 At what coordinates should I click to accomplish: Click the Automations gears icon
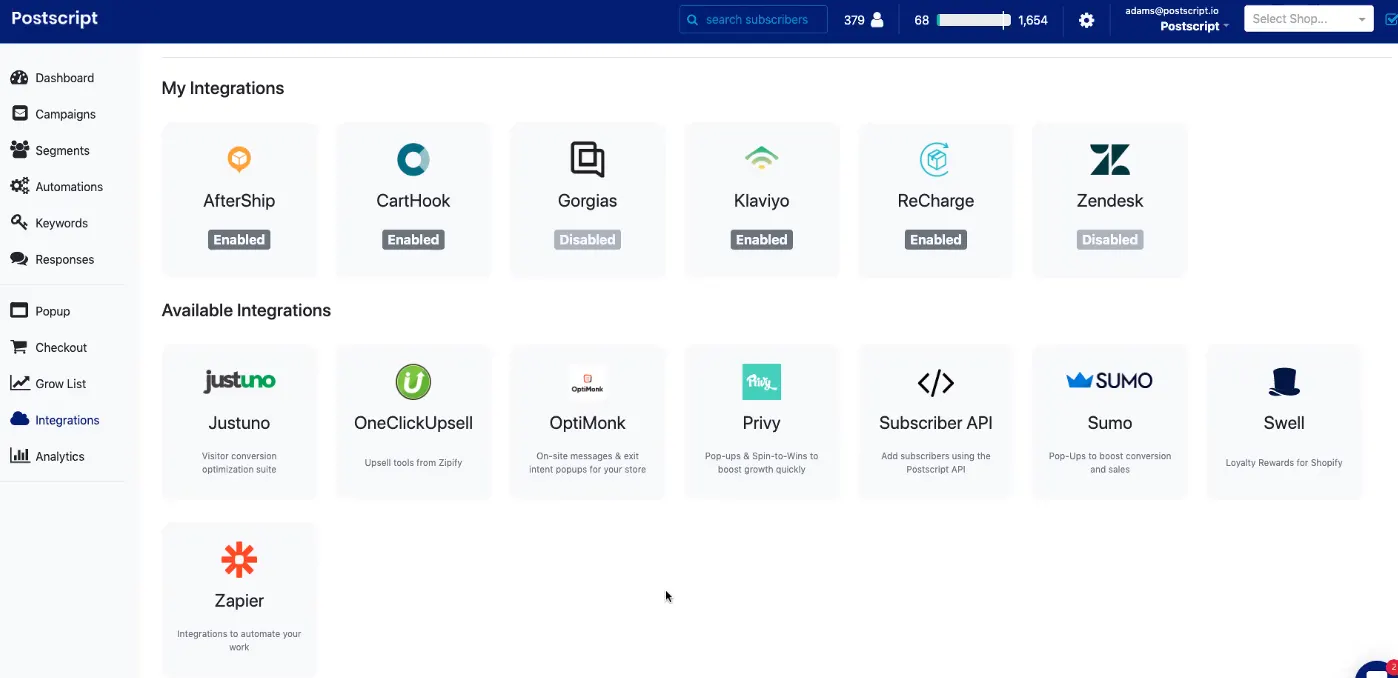(19, 186)
